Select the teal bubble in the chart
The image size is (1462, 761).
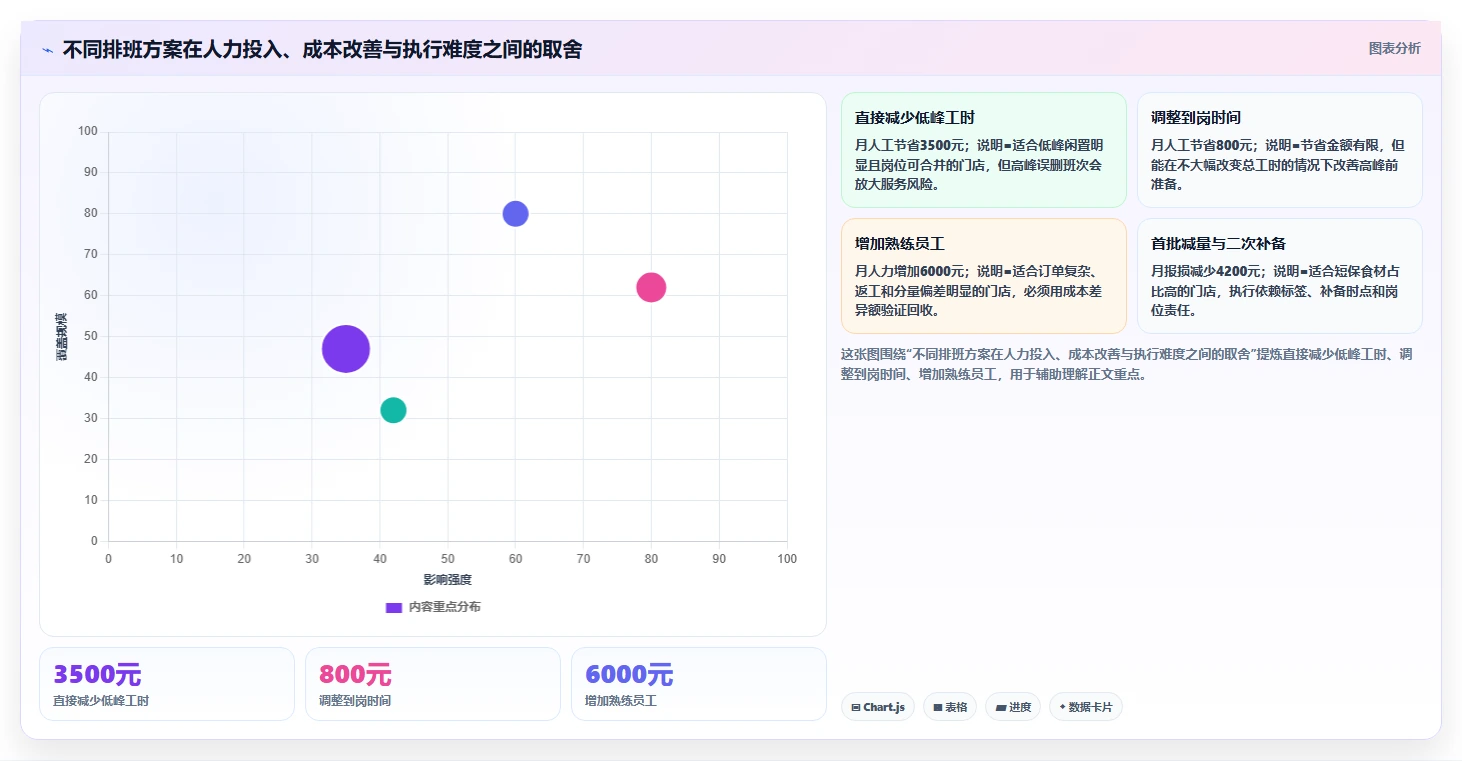(x=393, y=410)
